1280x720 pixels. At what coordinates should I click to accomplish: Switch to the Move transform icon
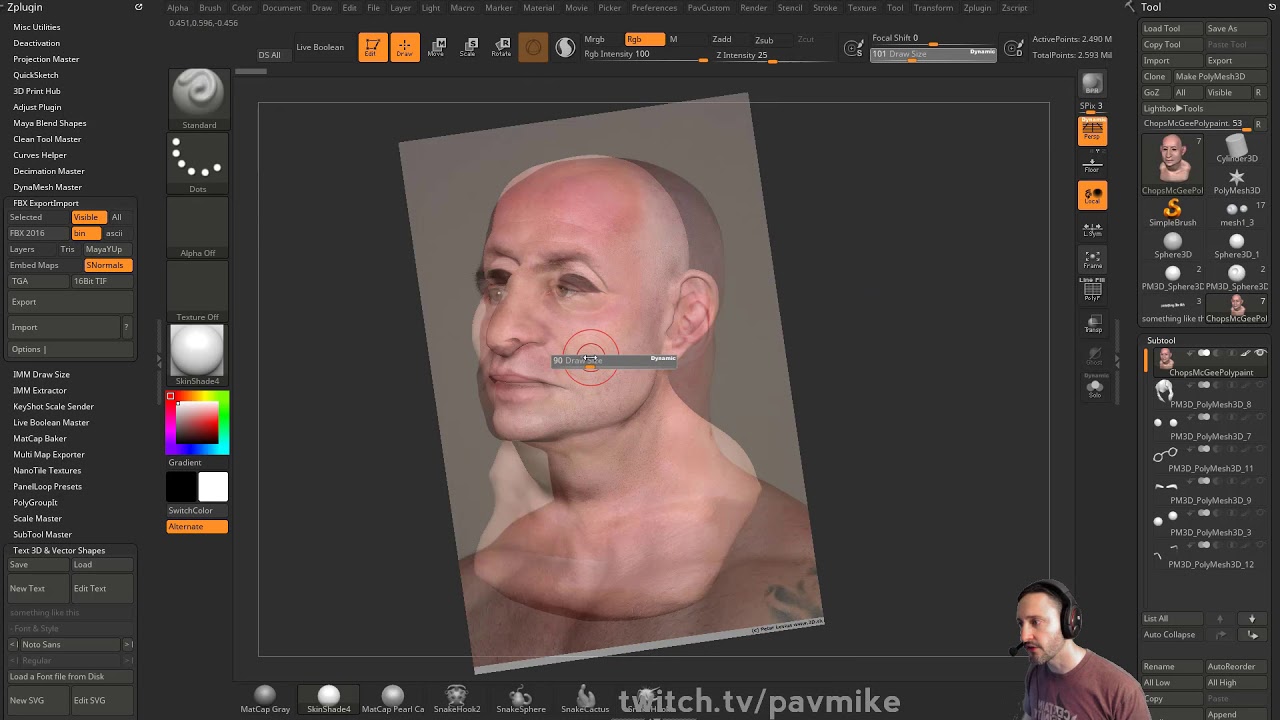click(x=436, y=47)
